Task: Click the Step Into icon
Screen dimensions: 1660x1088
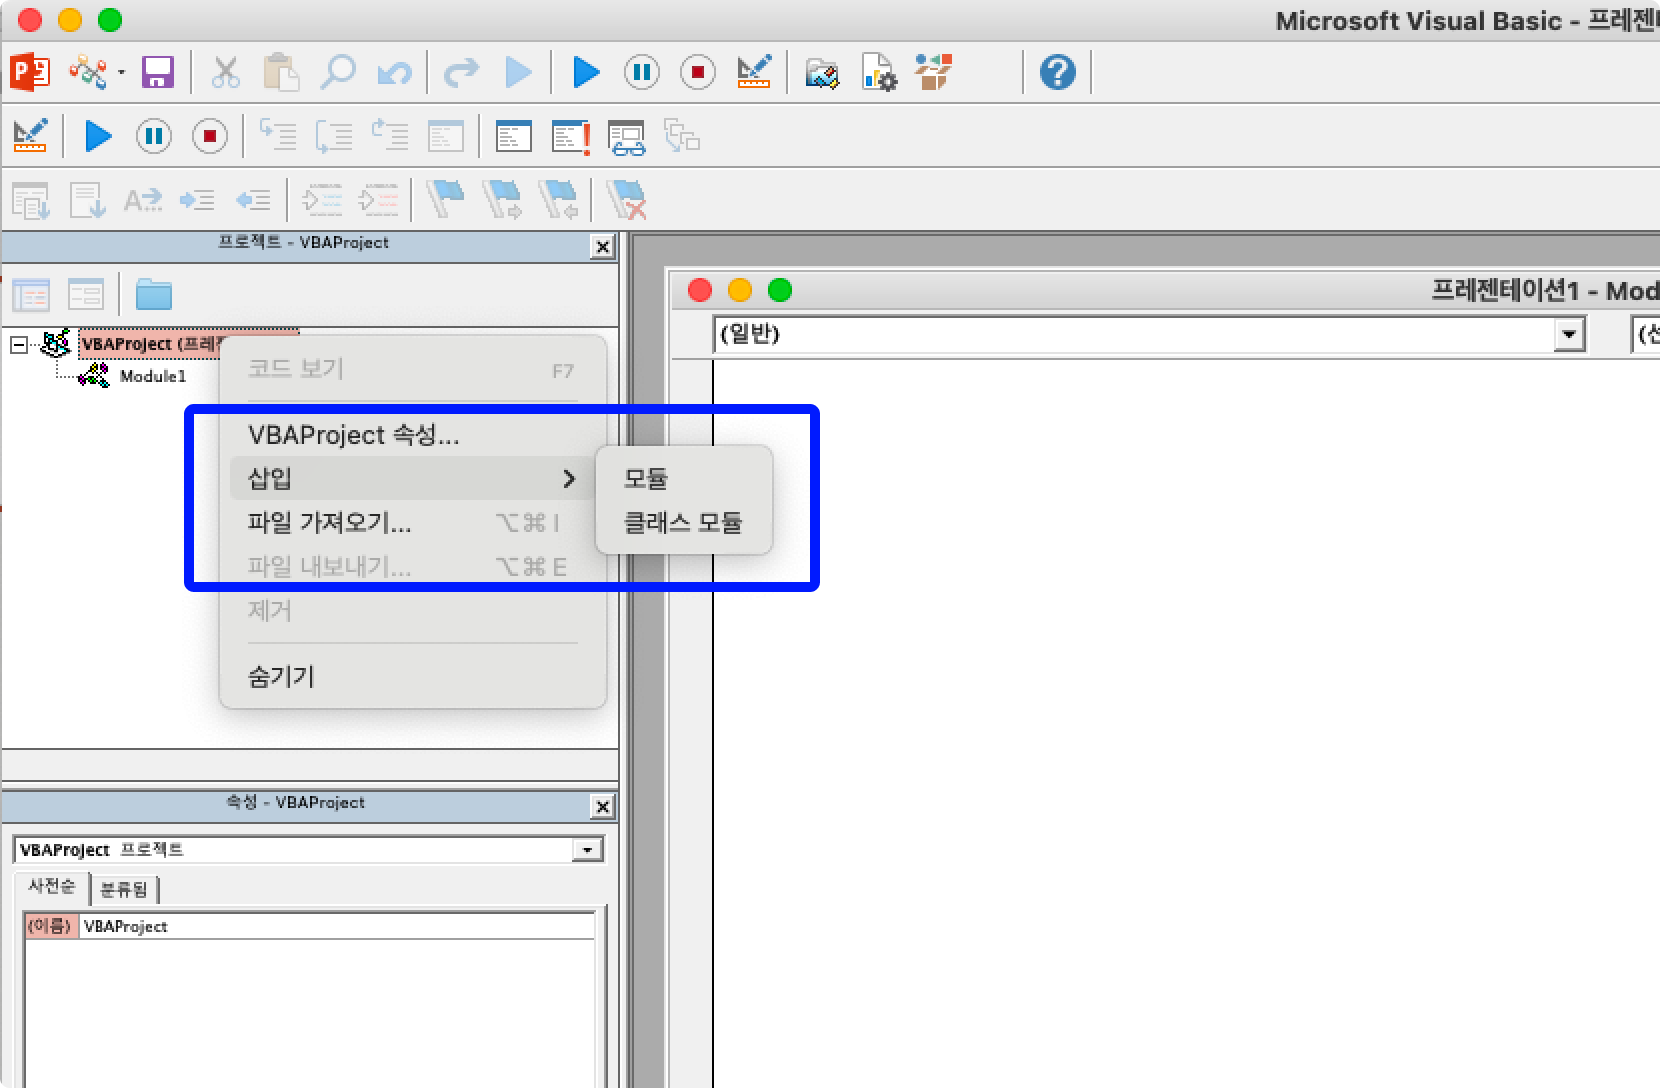Action: (278, 135)
